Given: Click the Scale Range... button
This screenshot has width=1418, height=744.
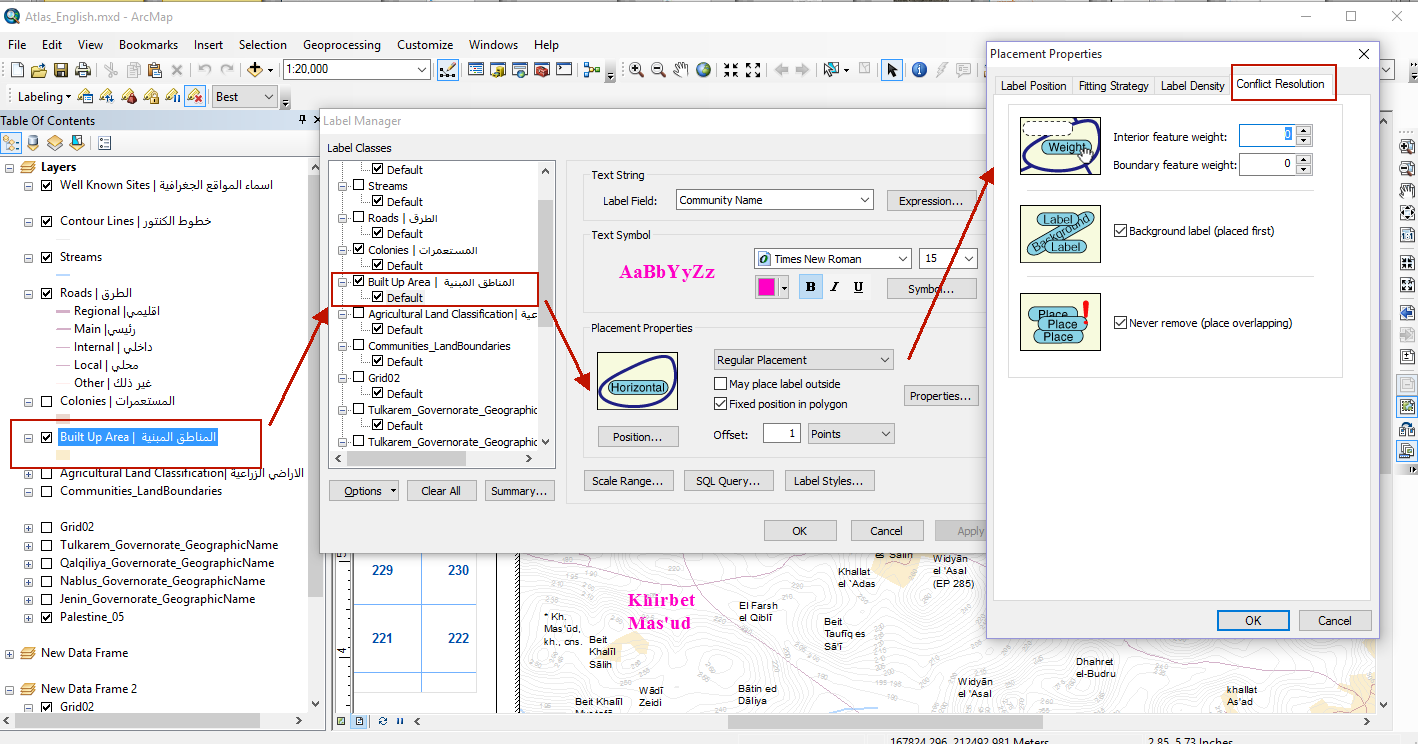Looking at the screenshot, I should 630,481.
